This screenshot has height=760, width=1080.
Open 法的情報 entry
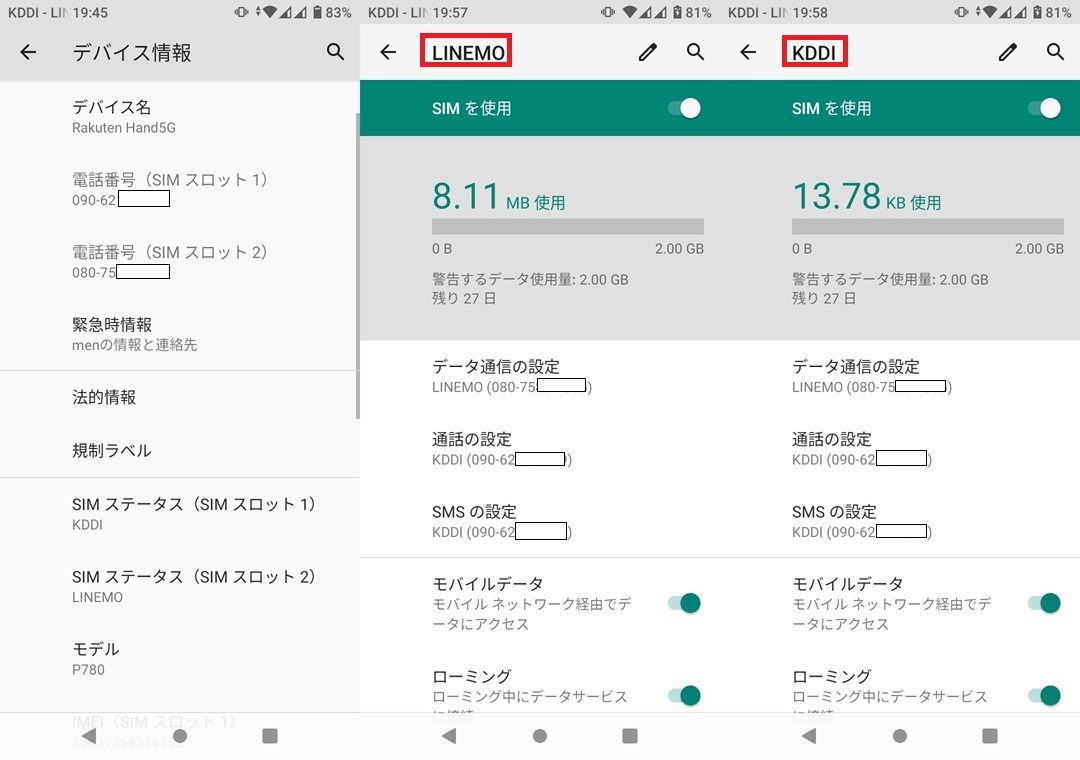[179, 397]
